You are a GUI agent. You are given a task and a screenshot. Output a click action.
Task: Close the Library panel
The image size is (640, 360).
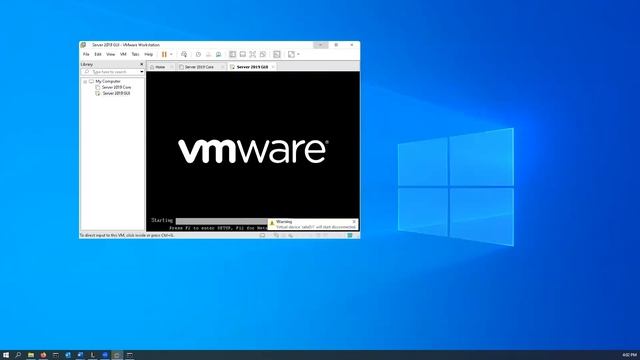click(142, 64)
